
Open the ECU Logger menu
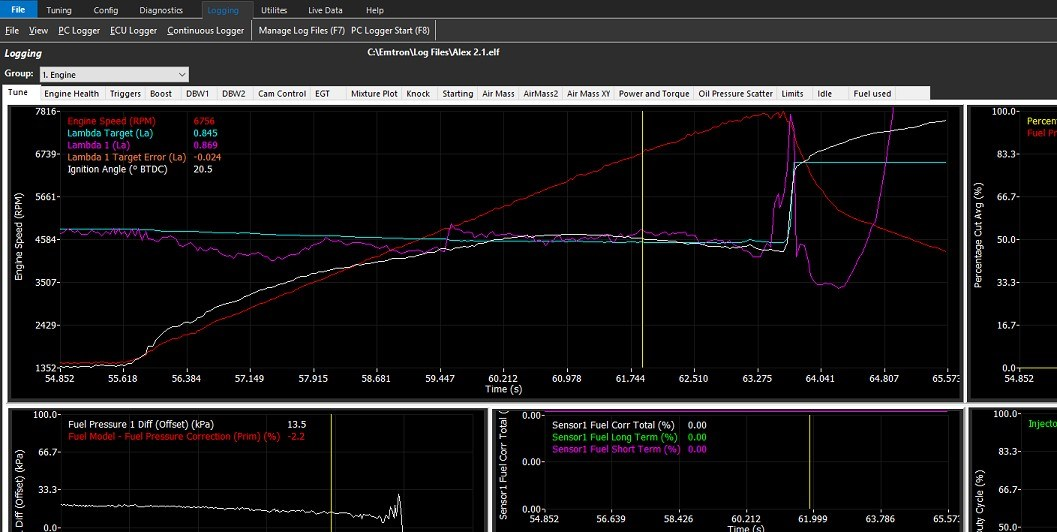click(133, 30)
